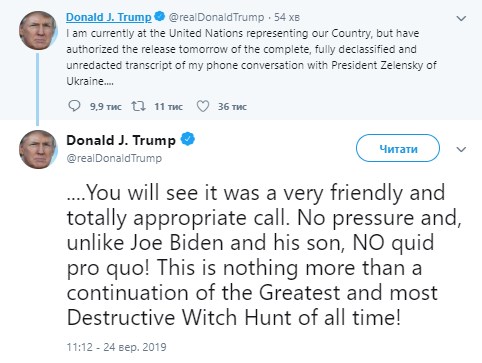The image size is (482, 363).
Task: Retweet the first tweet using the arrows icon
Action: coord(138,106)
